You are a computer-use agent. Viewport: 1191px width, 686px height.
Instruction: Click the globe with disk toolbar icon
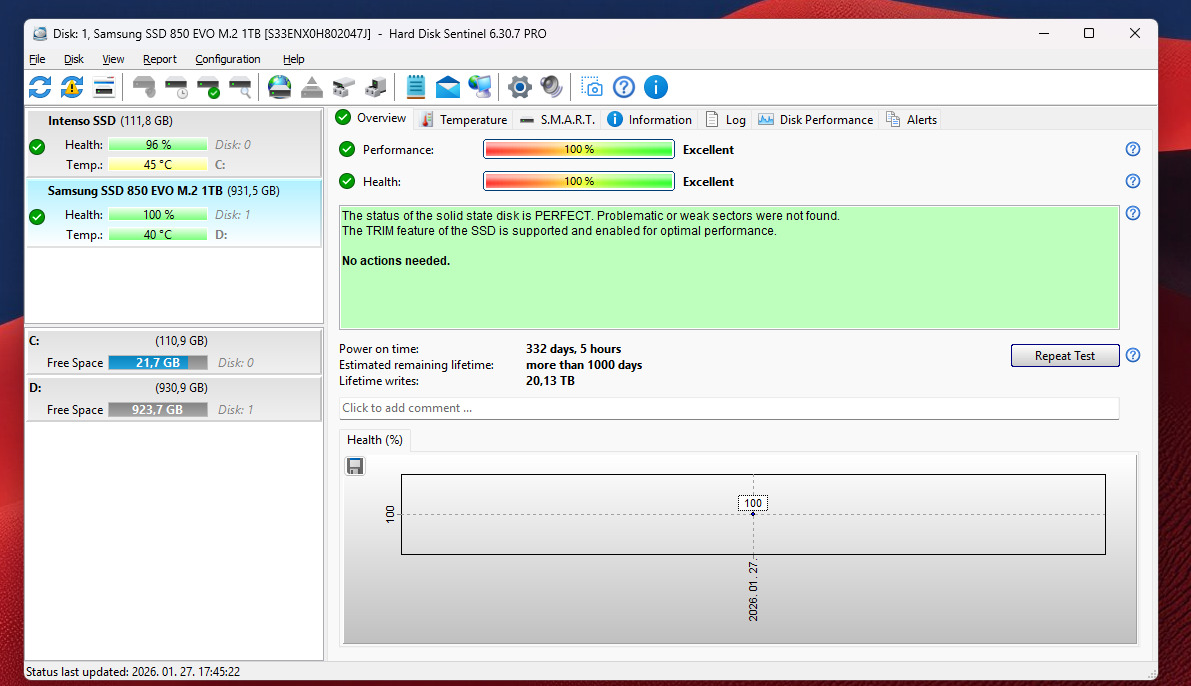click(280, 87)
